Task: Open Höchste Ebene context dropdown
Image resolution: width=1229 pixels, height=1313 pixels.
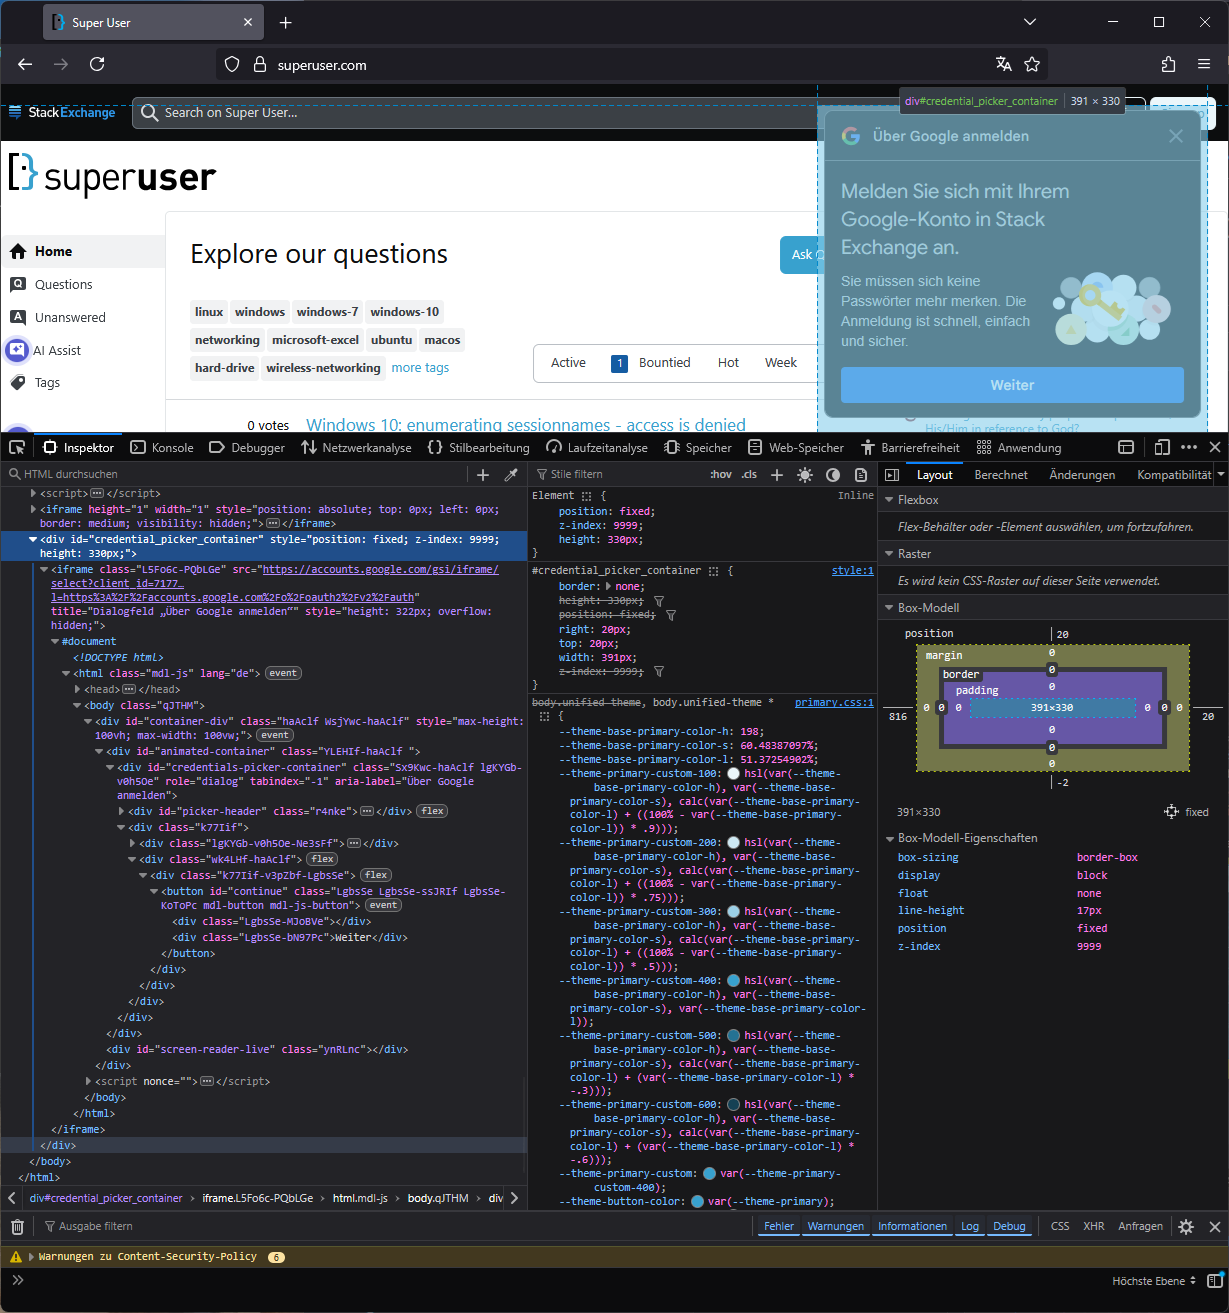Action: (1154, 1281)
